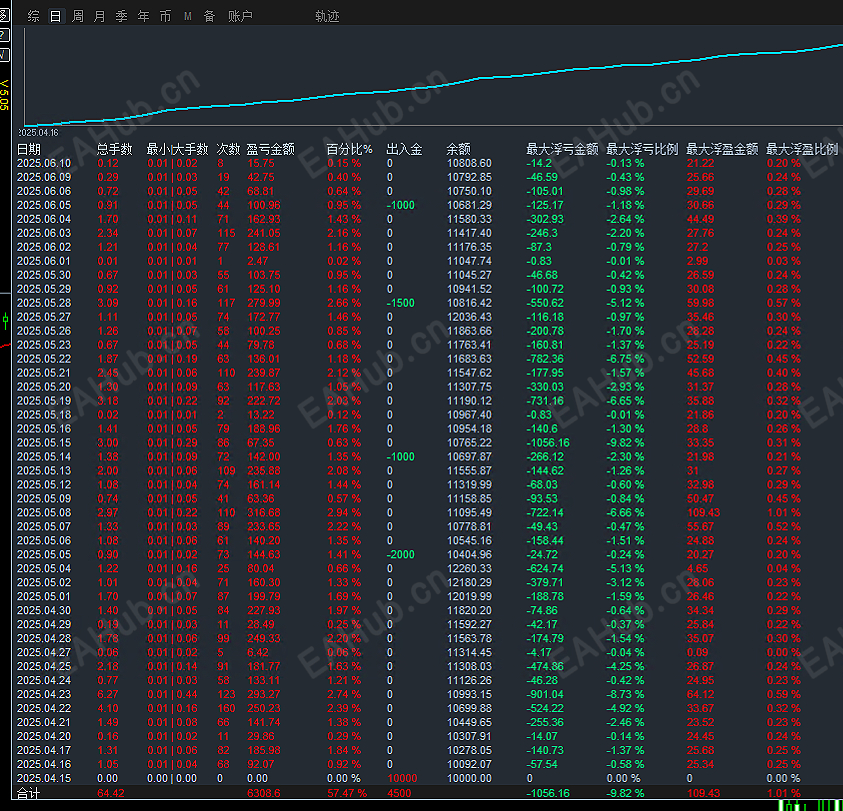The width and height of the screenshot is (843, 811).
Task: Click floating profit 0.09 on 2025.04.27
Action: click(x=697, y=652)
